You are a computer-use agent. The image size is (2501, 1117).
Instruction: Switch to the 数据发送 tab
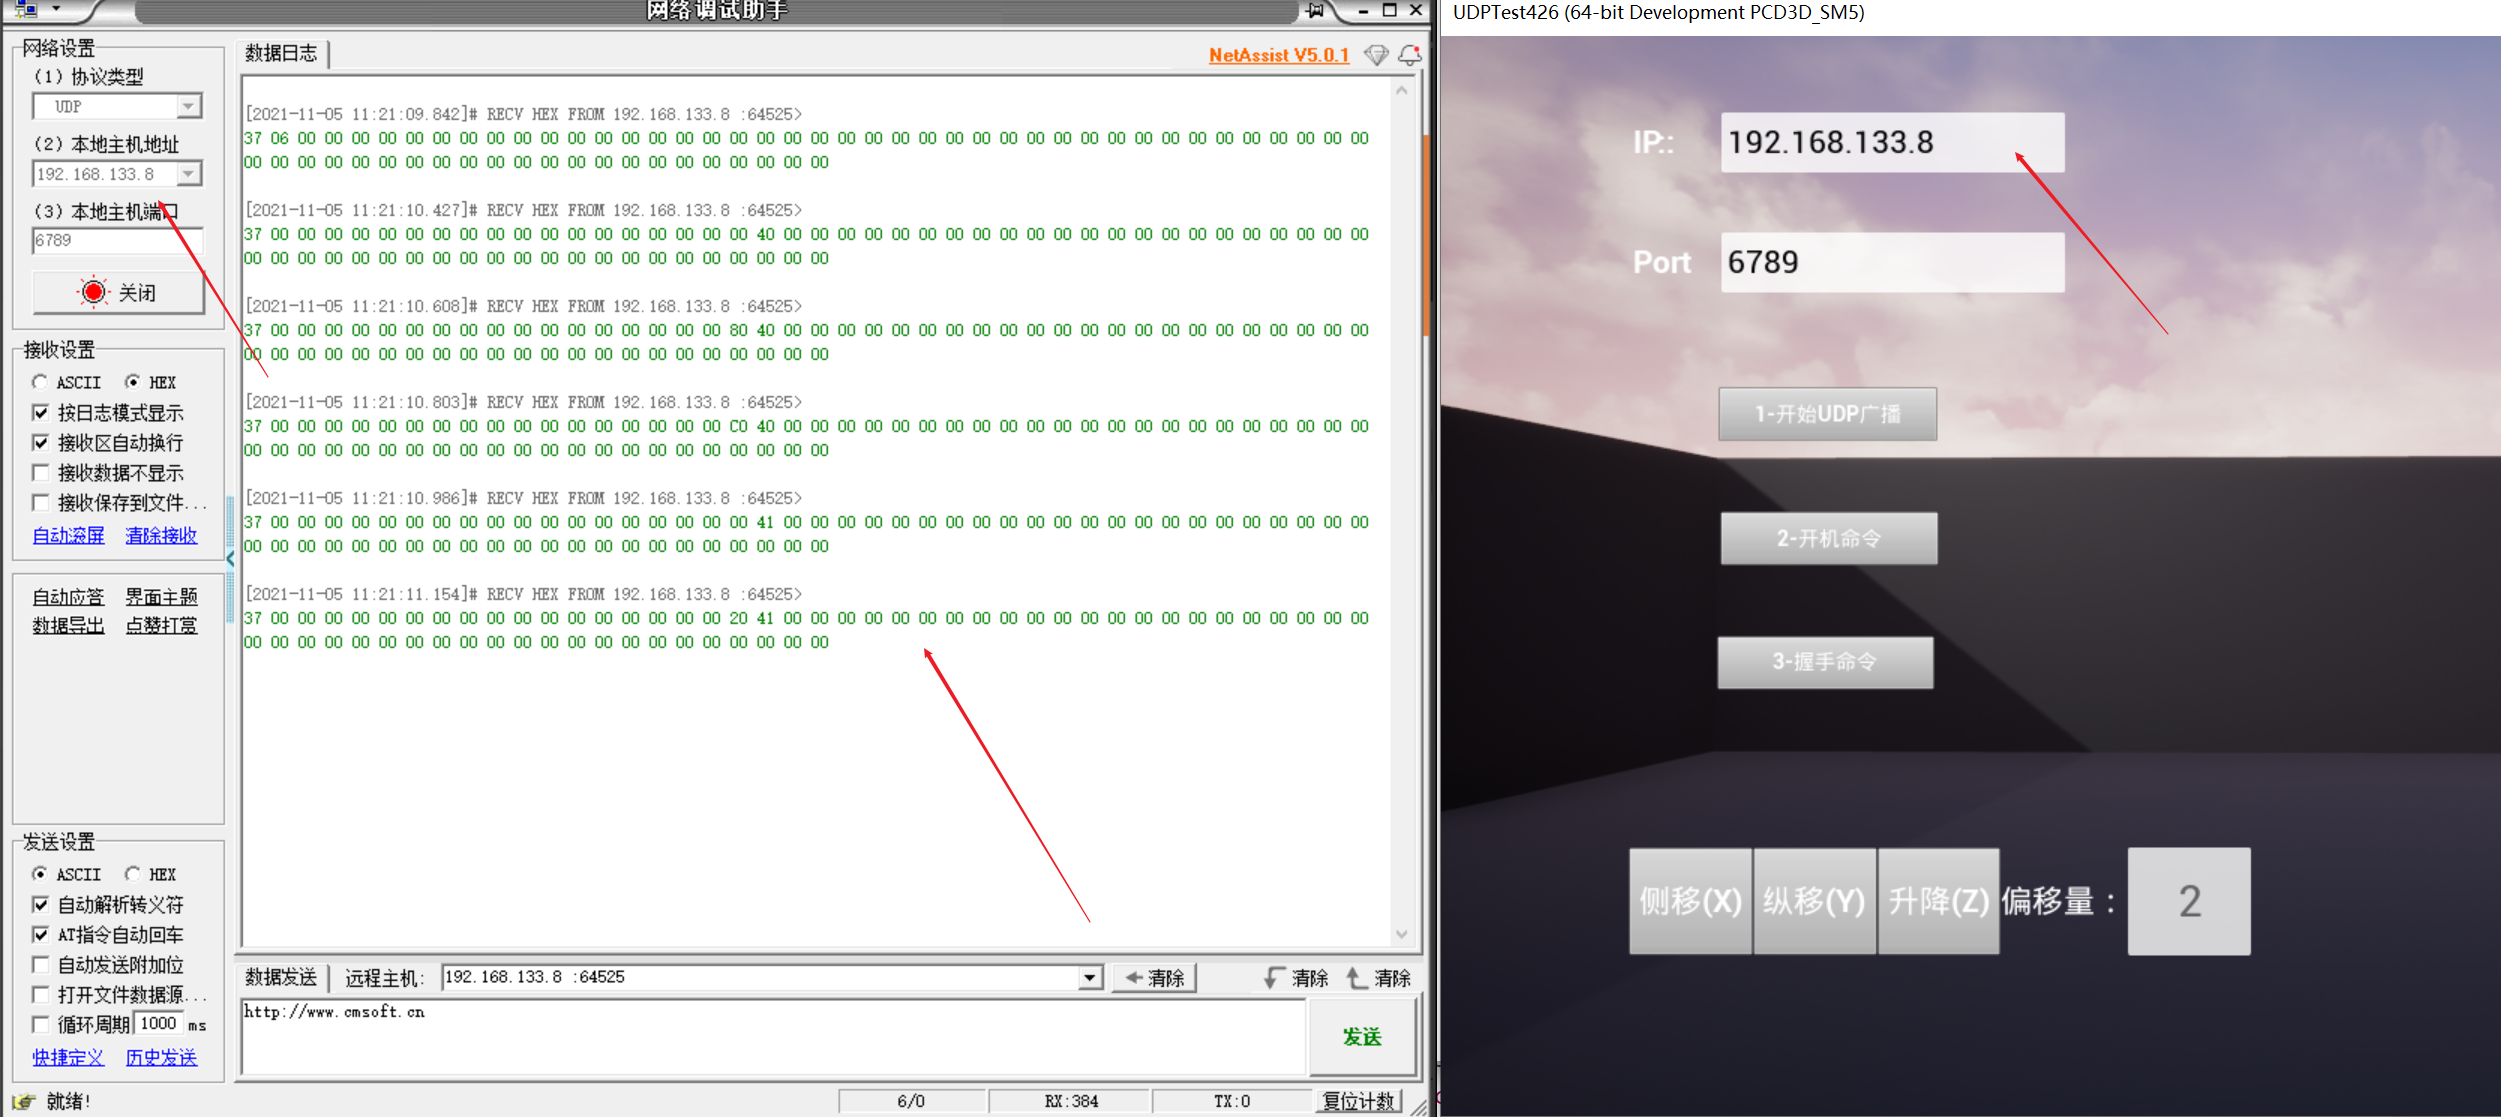tap(281, 978)
